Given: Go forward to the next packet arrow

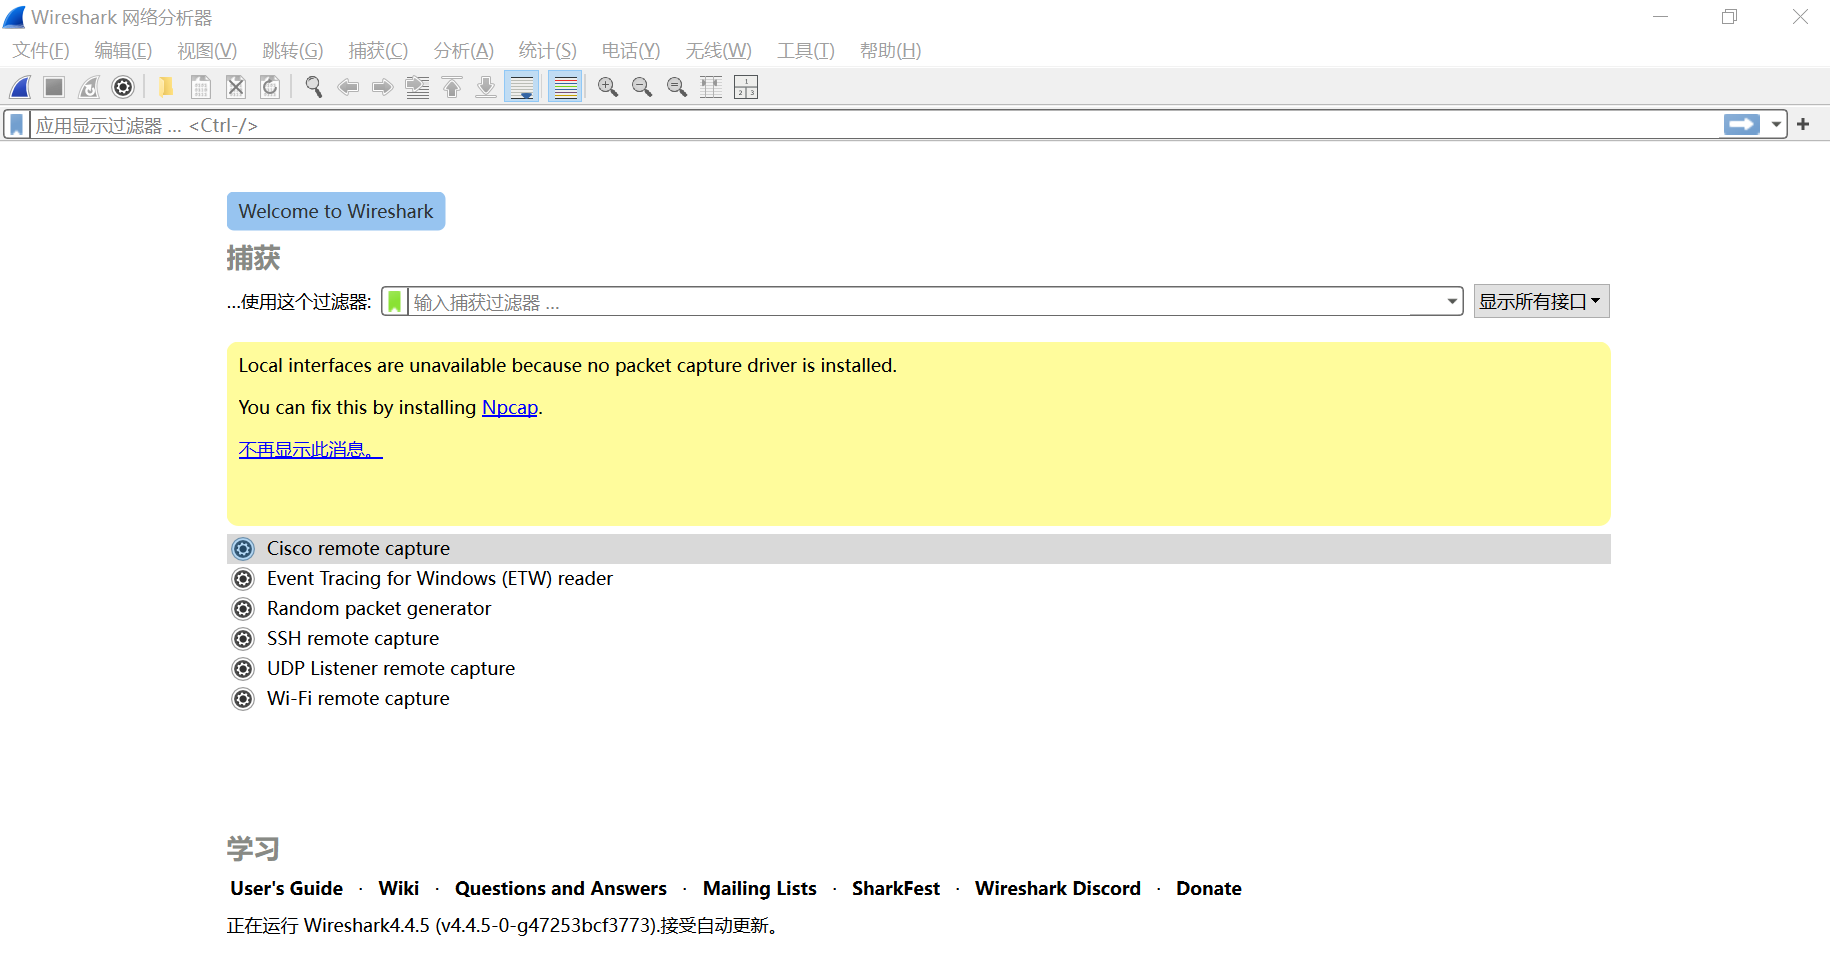Looking at the screenshot, I should (x=382, y=87).
